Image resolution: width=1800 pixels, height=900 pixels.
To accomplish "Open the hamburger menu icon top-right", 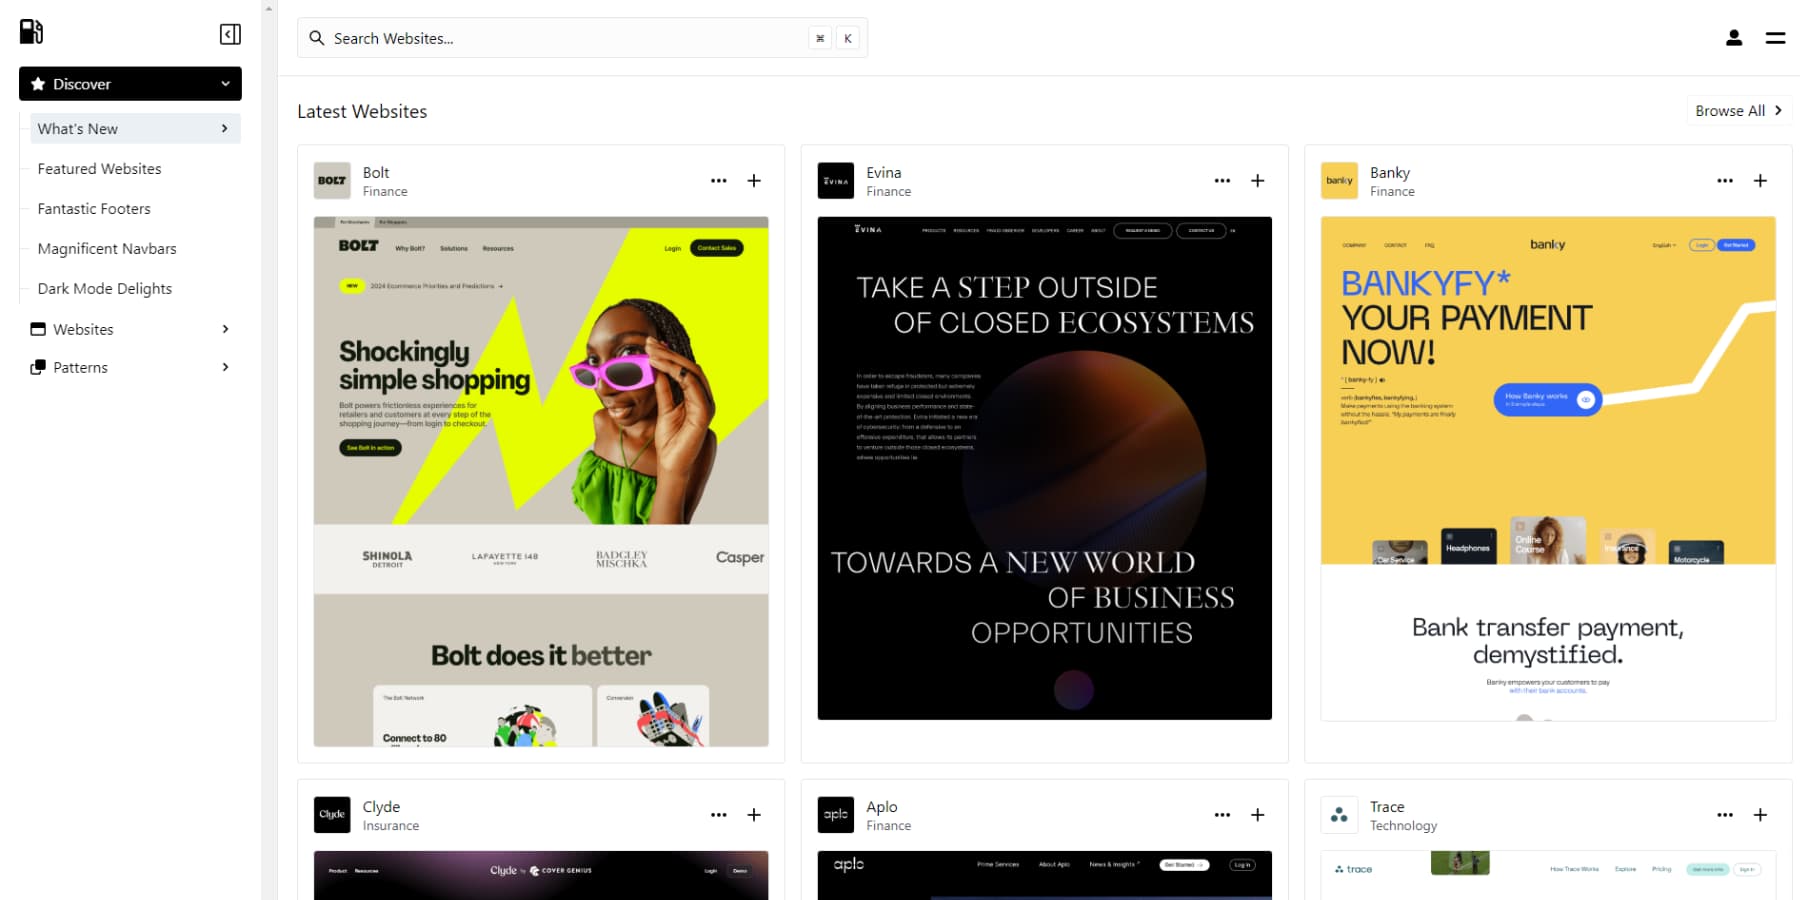I will tap(1776, 38).
